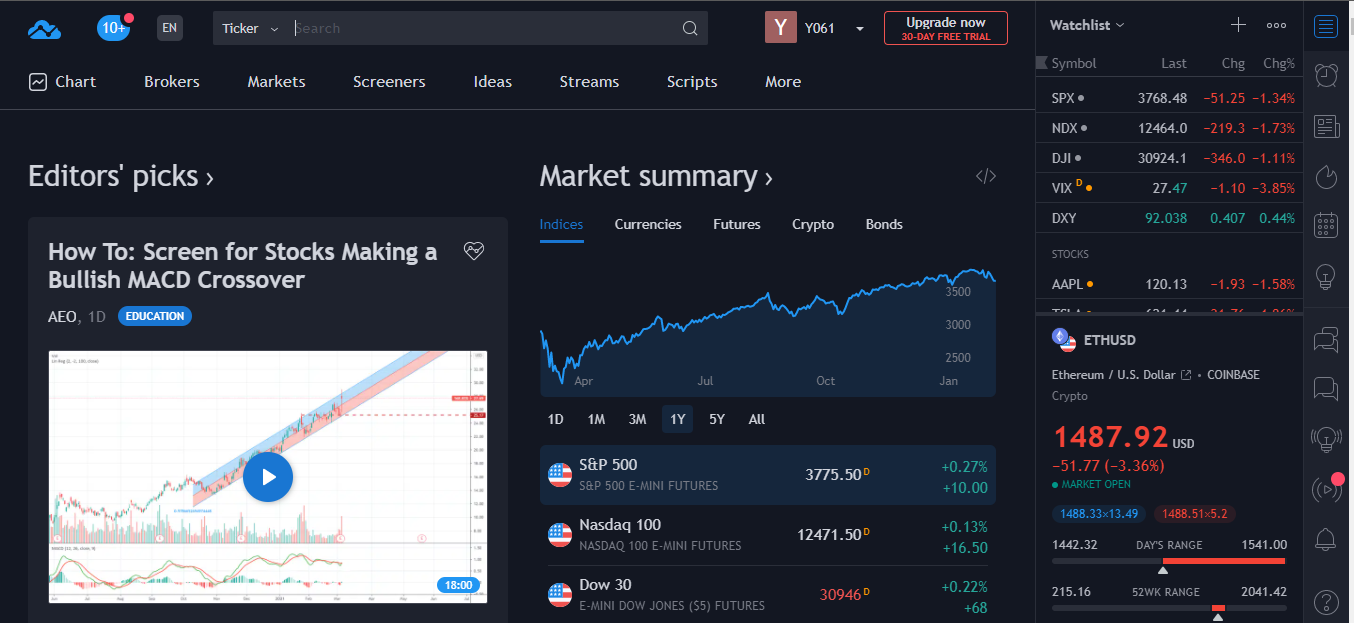Open the Screeners menu
Screen dimensions: 1354x623
[x=389, y=82]
